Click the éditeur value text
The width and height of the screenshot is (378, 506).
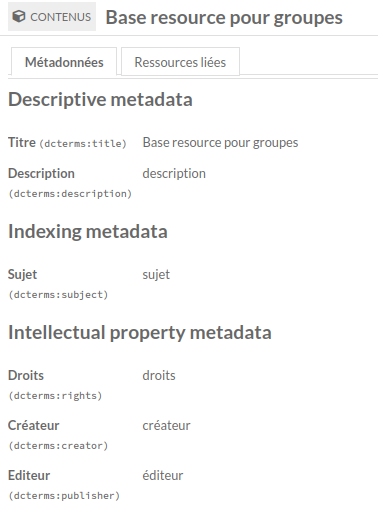pyautogui.click(x=163, y=475)
